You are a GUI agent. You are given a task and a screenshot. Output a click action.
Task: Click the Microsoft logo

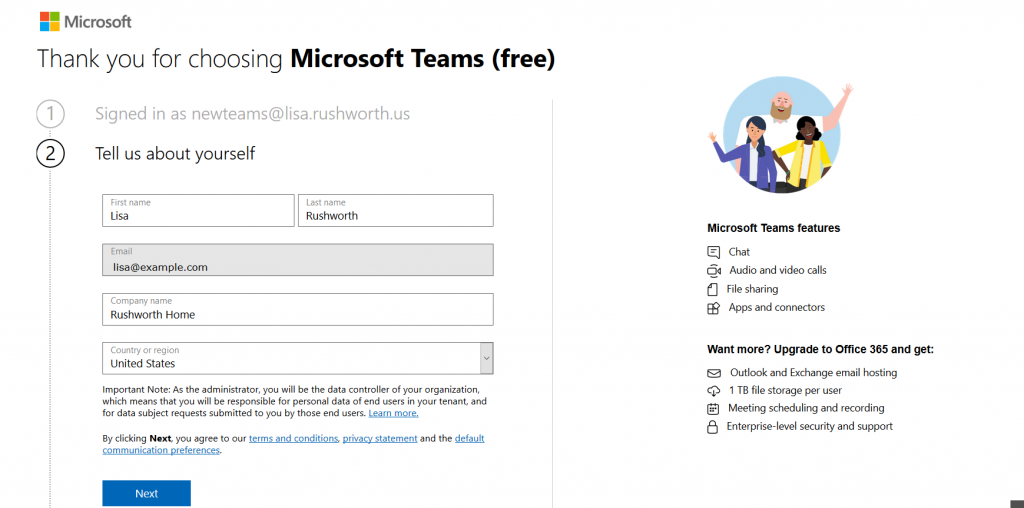[x=86, y=21]
